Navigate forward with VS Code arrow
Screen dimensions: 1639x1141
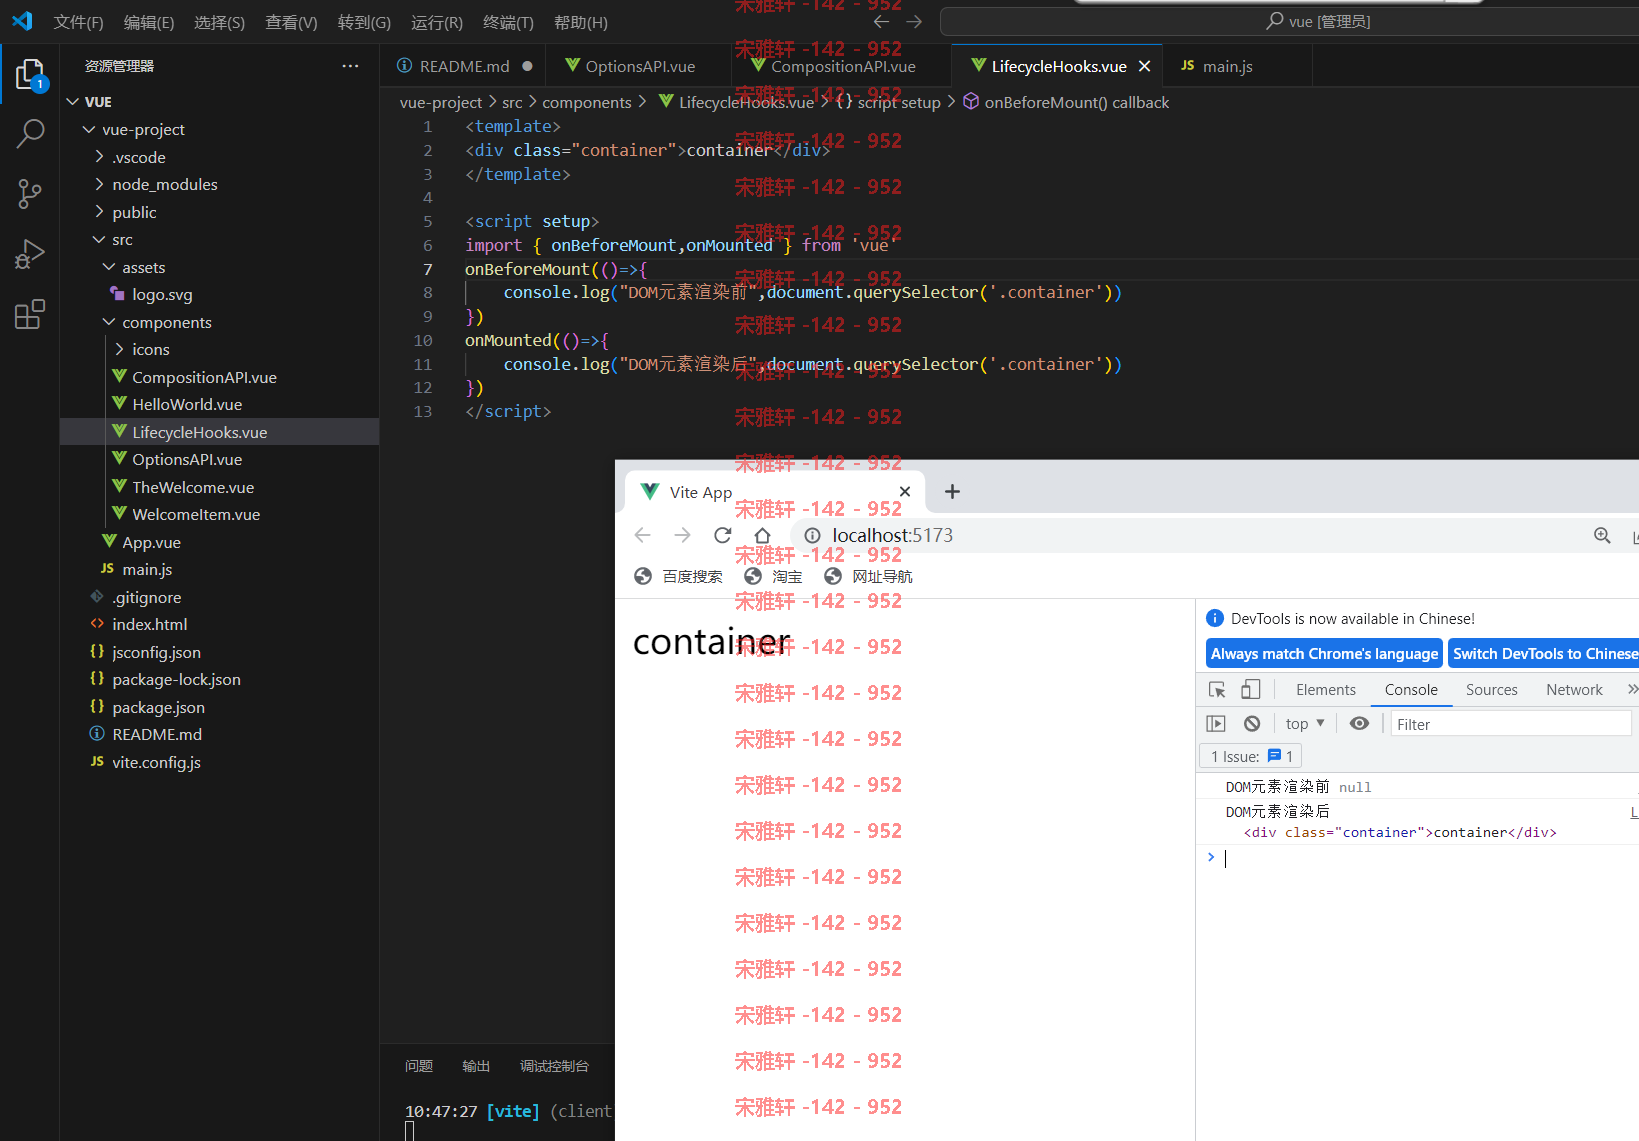pos(914,21)
